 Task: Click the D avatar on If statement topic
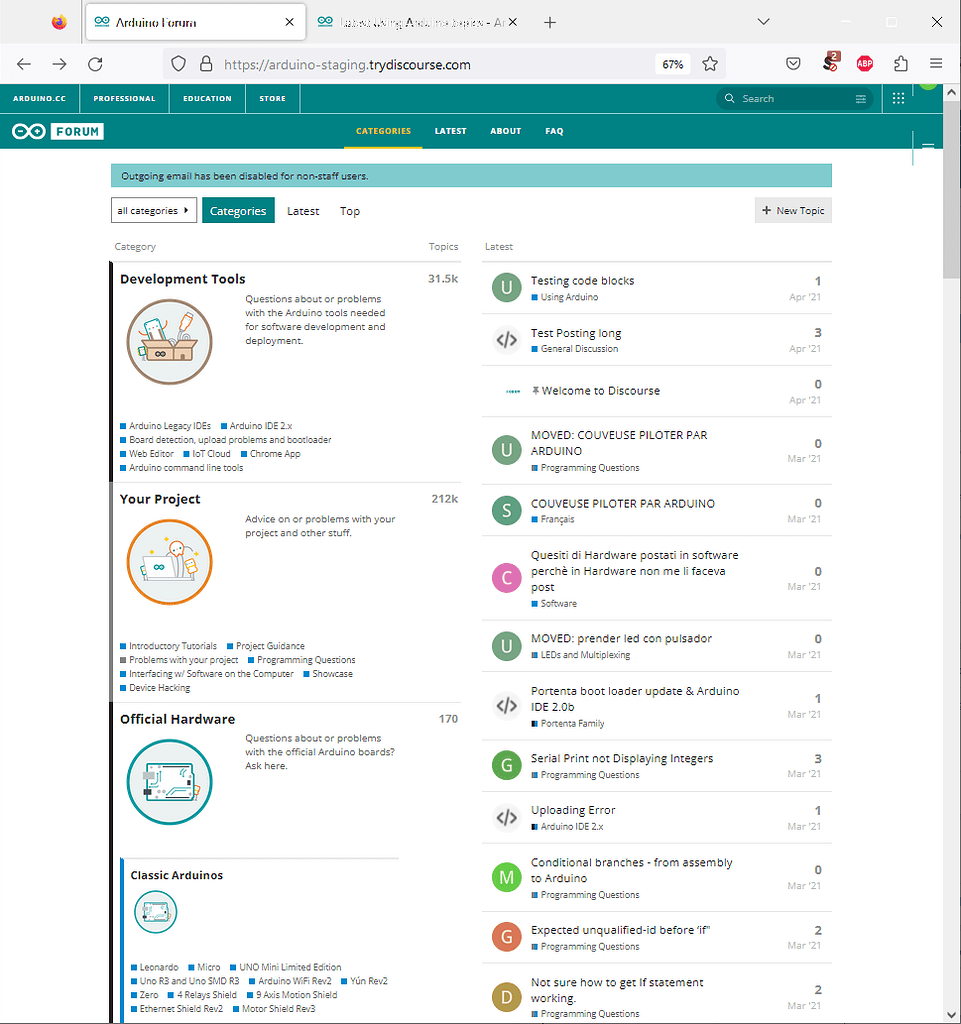coord(507,997)
